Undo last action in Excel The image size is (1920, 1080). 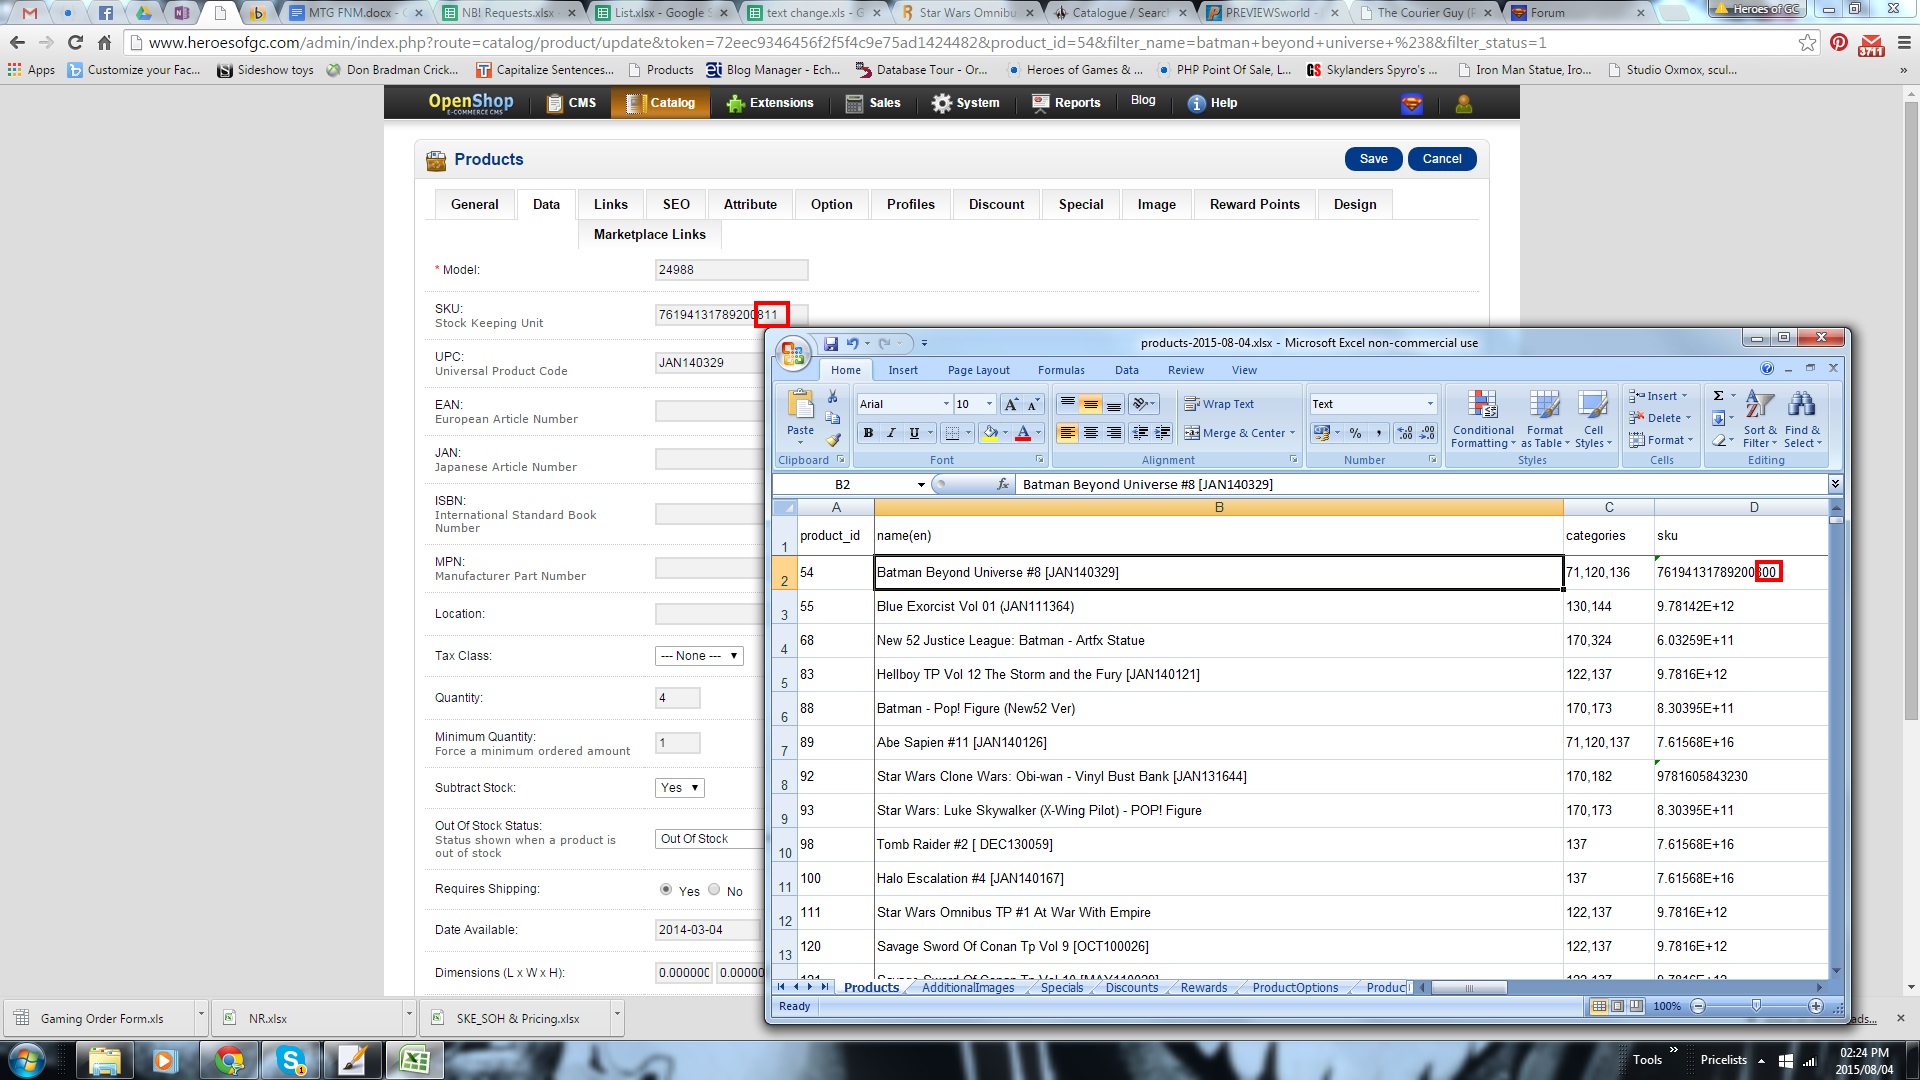click(852, 343)
